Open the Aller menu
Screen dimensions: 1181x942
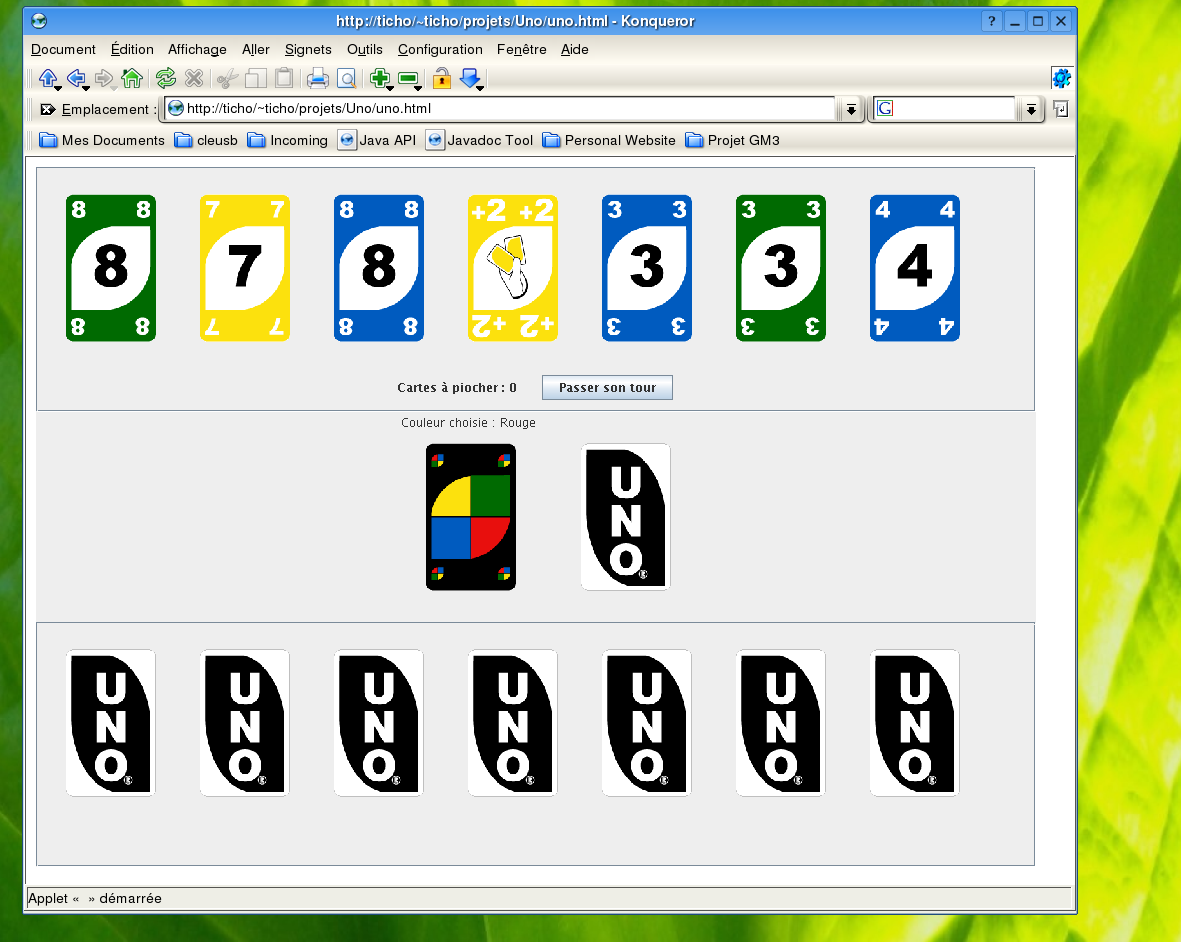[255, 50]
